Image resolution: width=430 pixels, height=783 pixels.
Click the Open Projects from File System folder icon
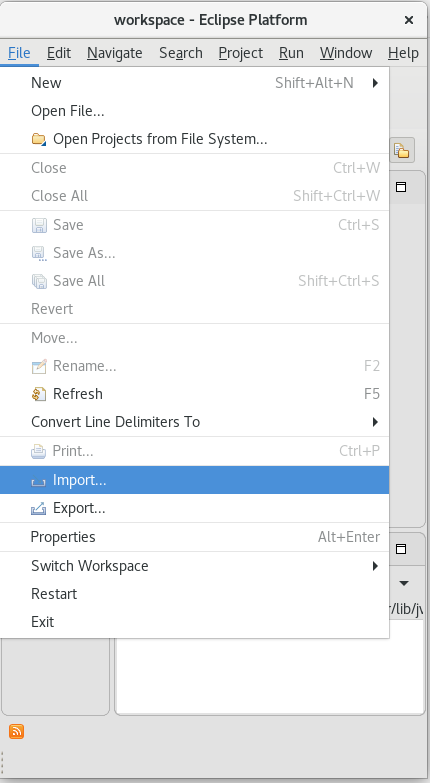click(x=39, y=139)
